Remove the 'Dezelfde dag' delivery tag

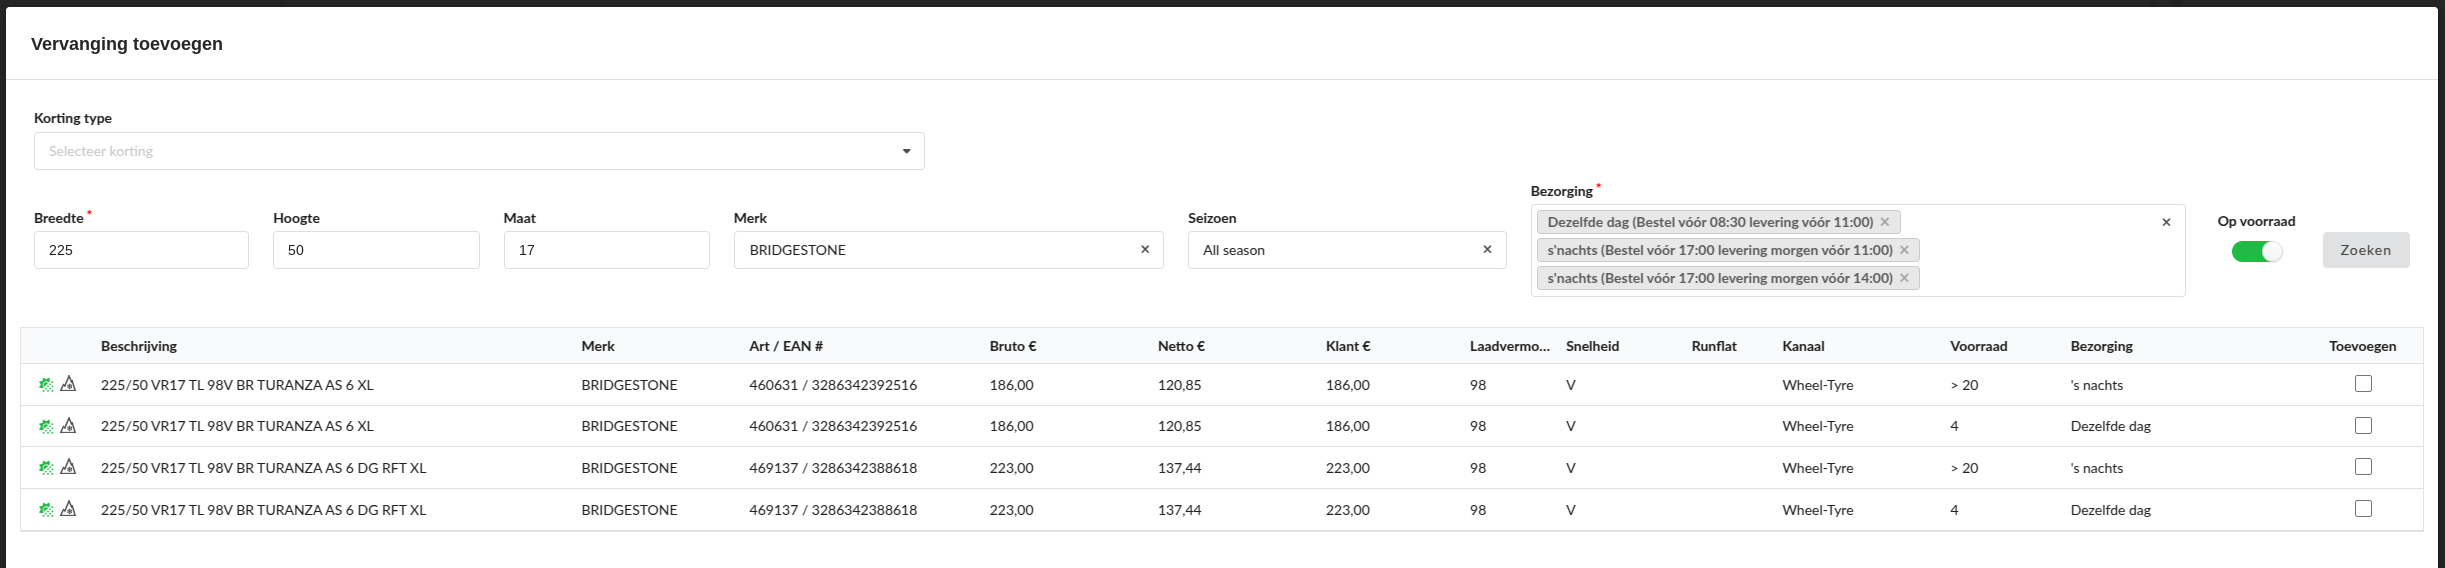click(1885, 222)
